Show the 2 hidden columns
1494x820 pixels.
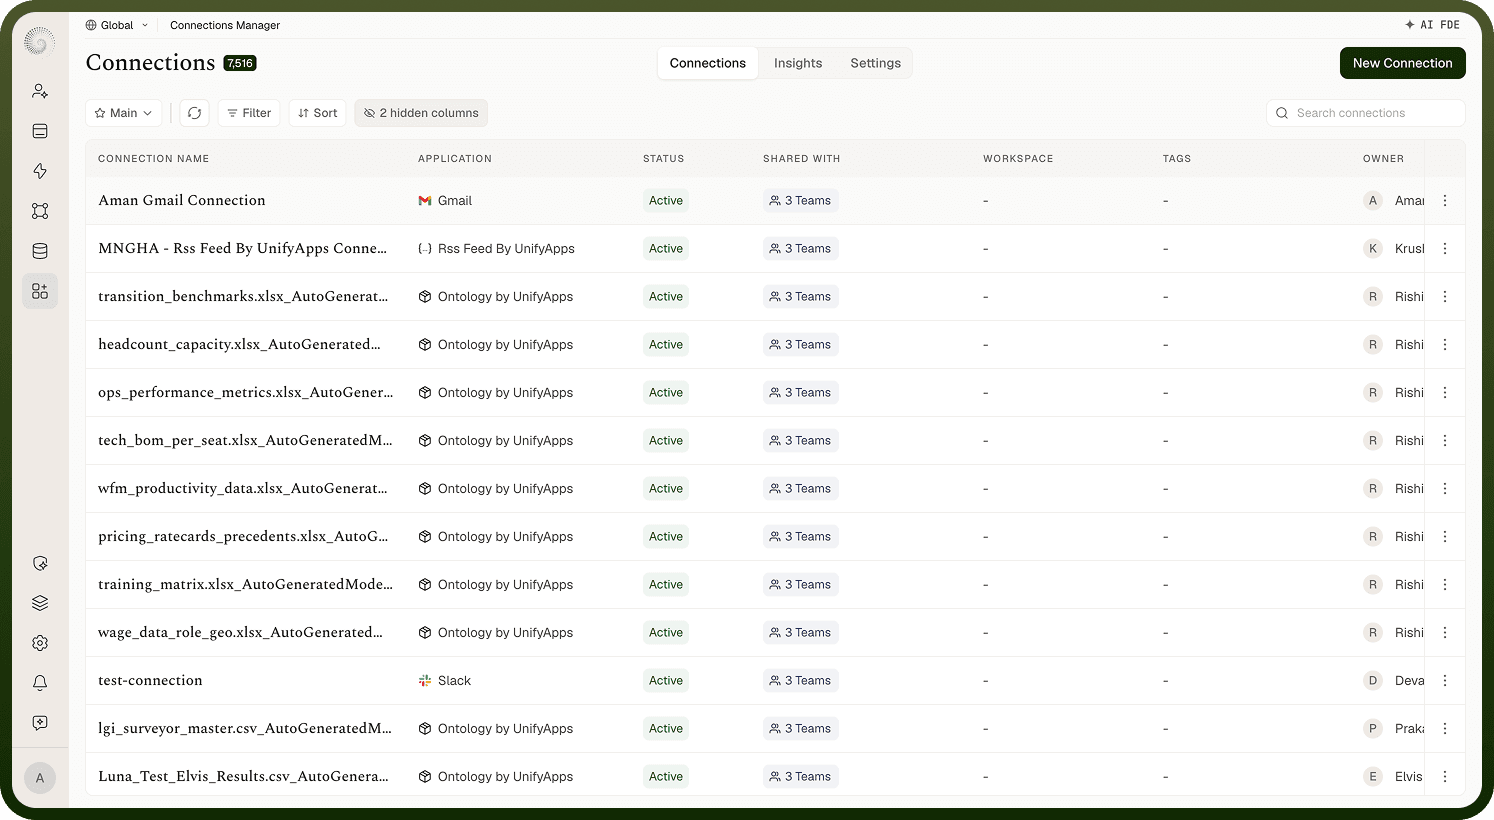click(x=421, y=113)
